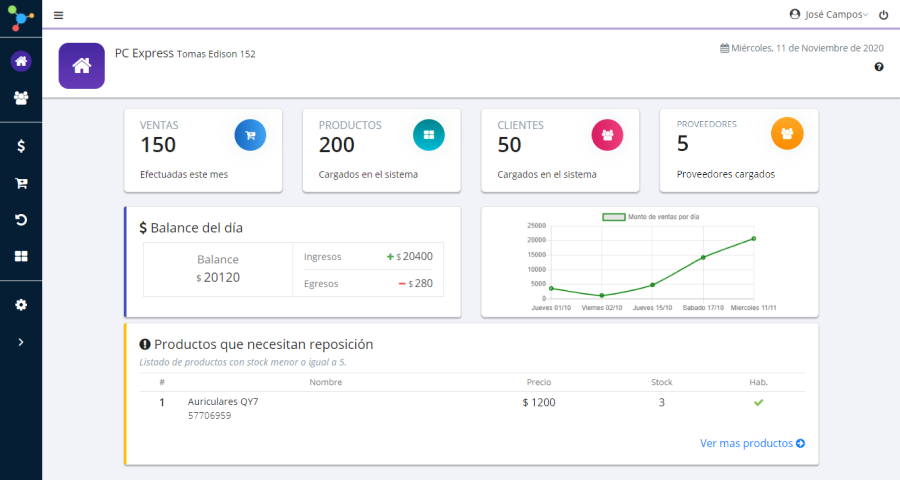Expand the sidebar with the chevron arrow

(21, 342)
